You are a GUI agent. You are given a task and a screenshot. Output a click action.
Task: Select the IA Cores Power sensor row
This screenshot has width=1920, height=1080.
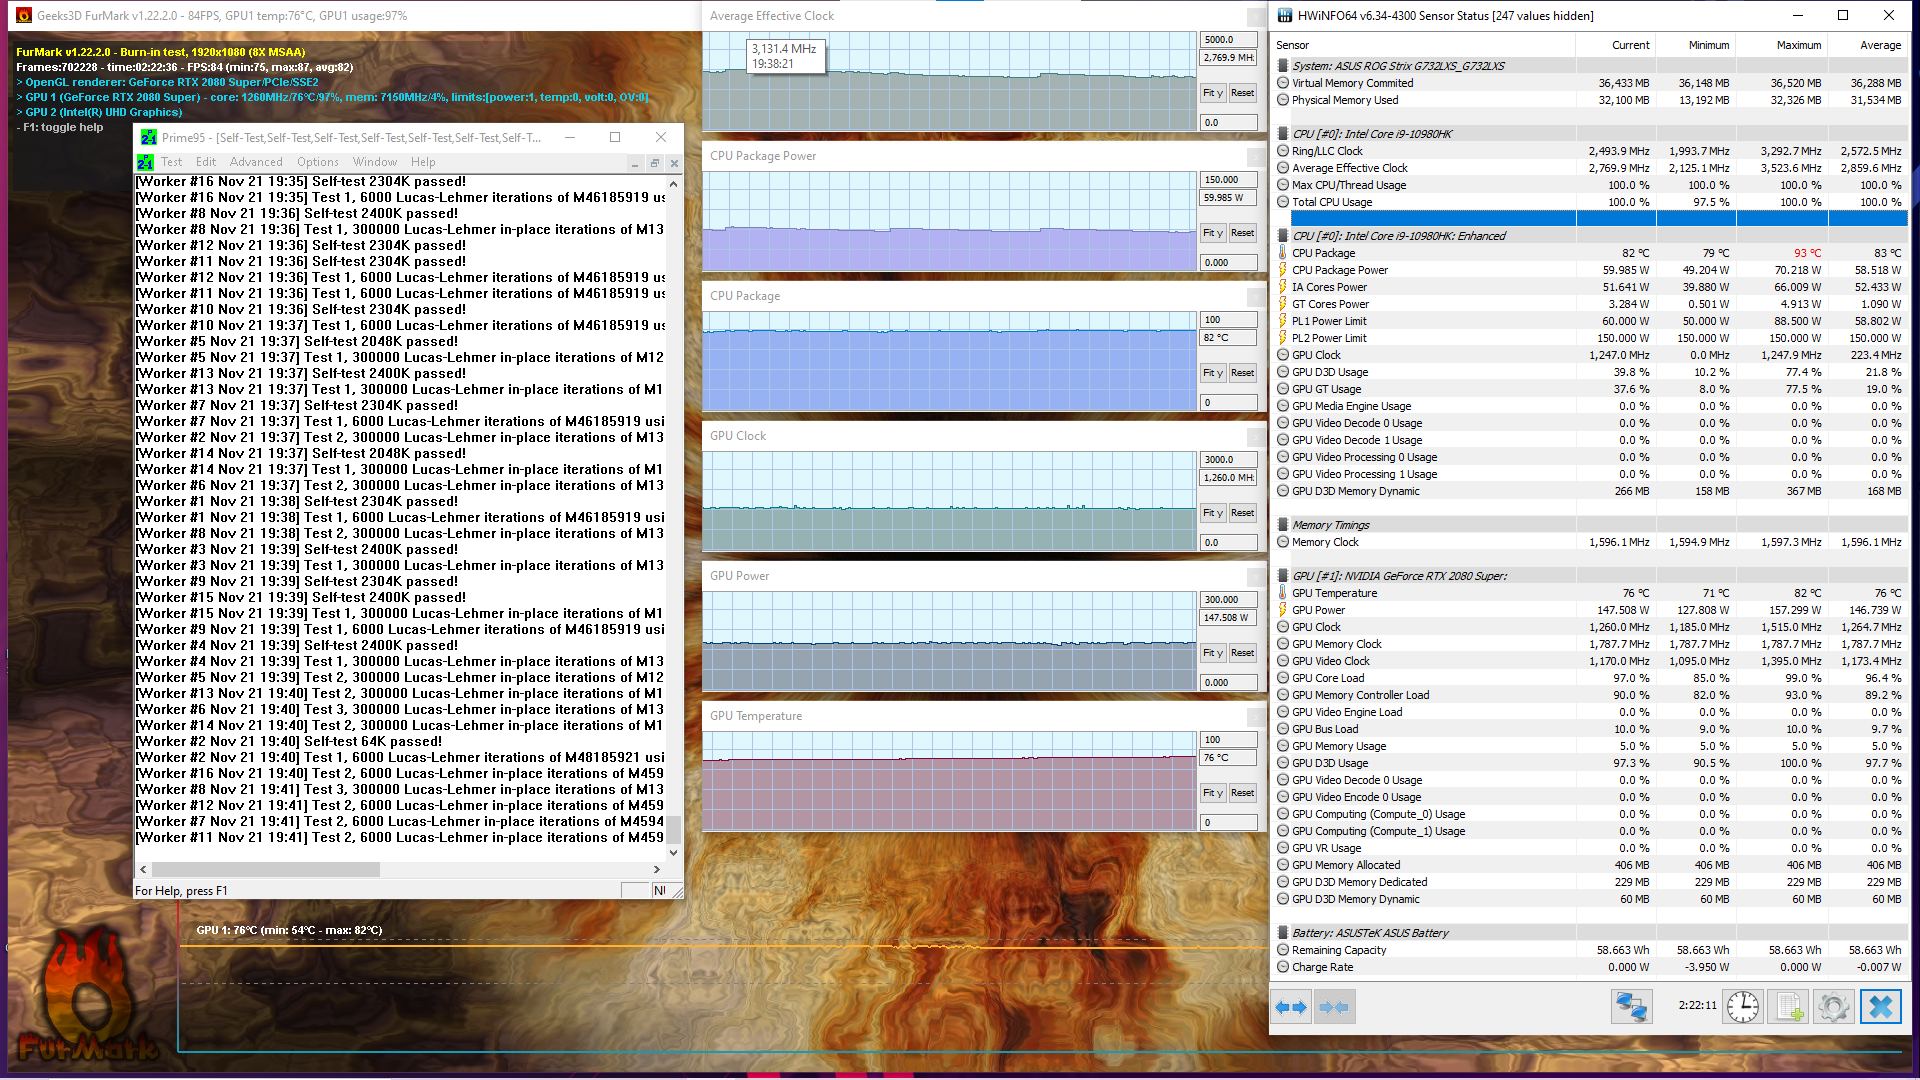1590,287
